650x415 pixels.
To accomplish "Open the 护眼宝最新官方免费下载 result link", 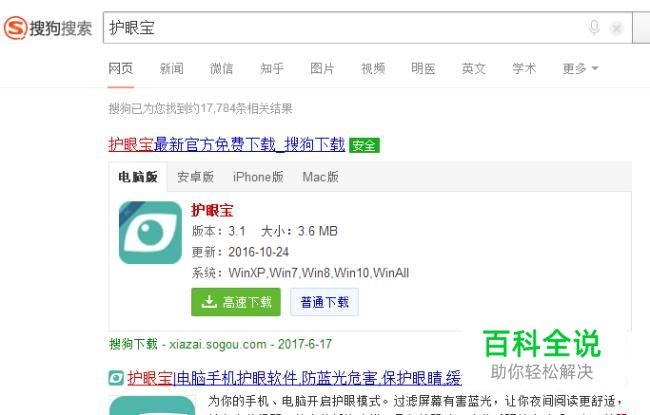I will [227, 144].
